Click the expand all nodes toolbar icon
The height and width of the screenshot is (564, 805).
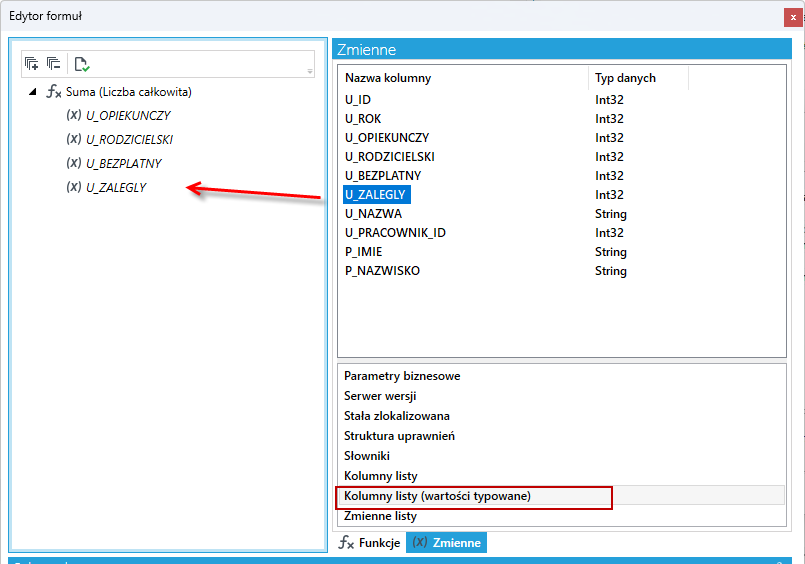tap(31, 64)
